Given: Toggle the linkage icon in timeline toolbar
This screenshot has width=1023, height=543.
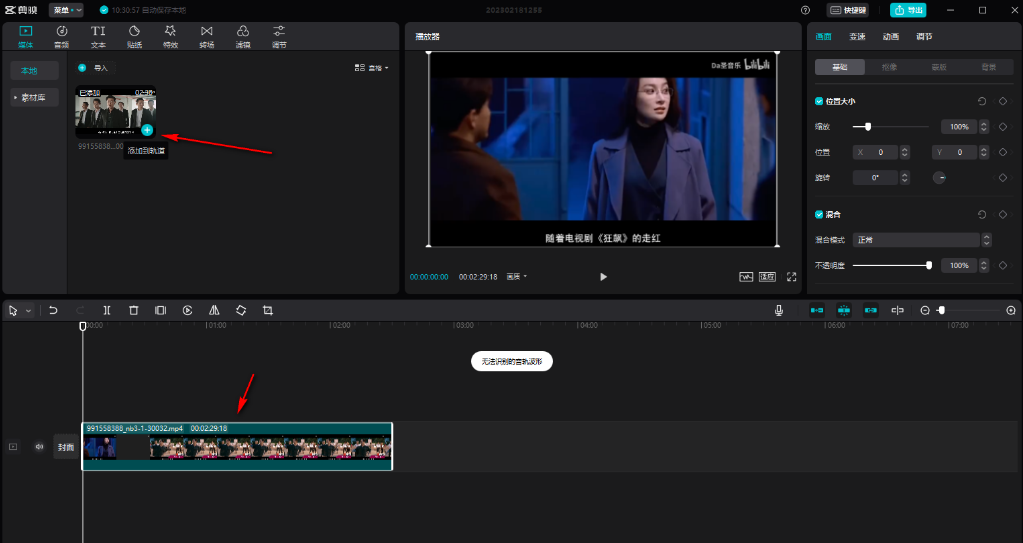Looking at the screenshot, I should point(870,311).
